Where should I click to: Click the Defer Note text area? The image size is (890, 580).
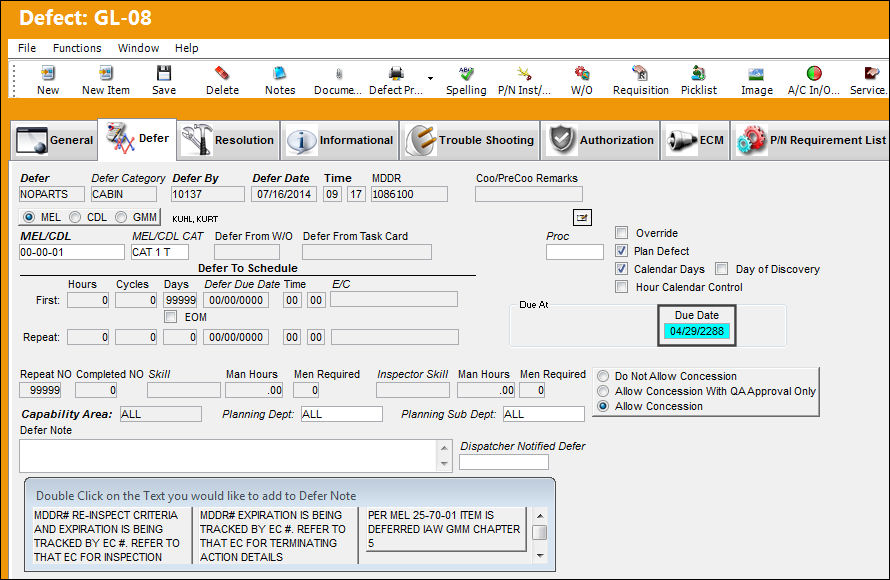(x=230, y=456)
